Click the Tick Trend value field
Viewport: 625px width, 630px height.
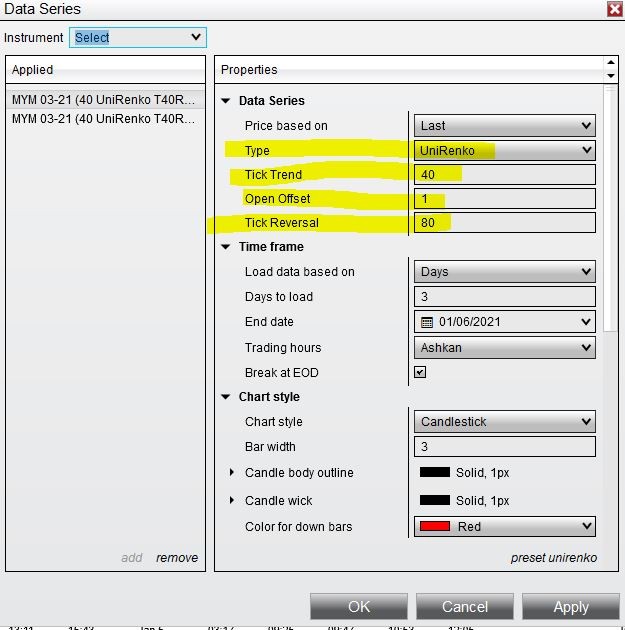[504, 174]
